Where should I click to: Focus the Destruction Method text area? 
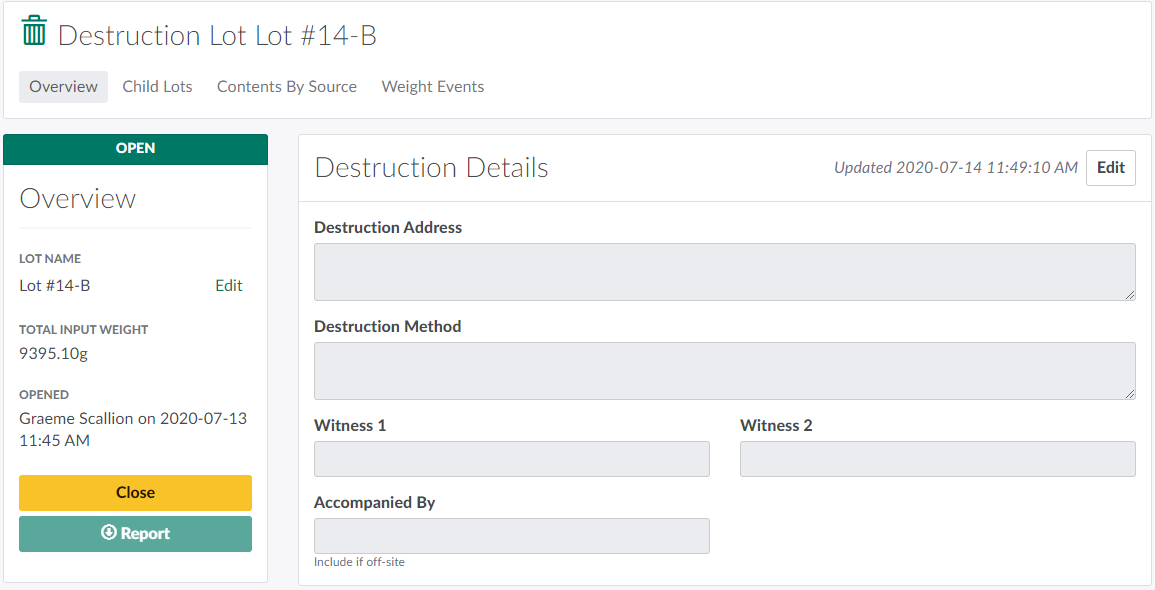pos(724,371)
